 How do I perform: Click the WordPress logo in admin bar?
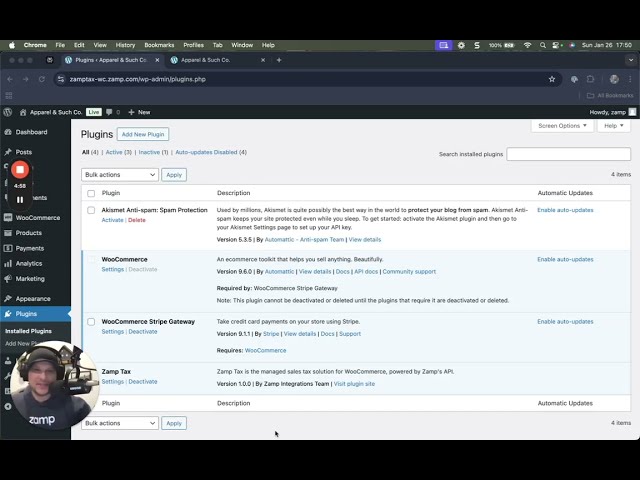pos(8,112)
